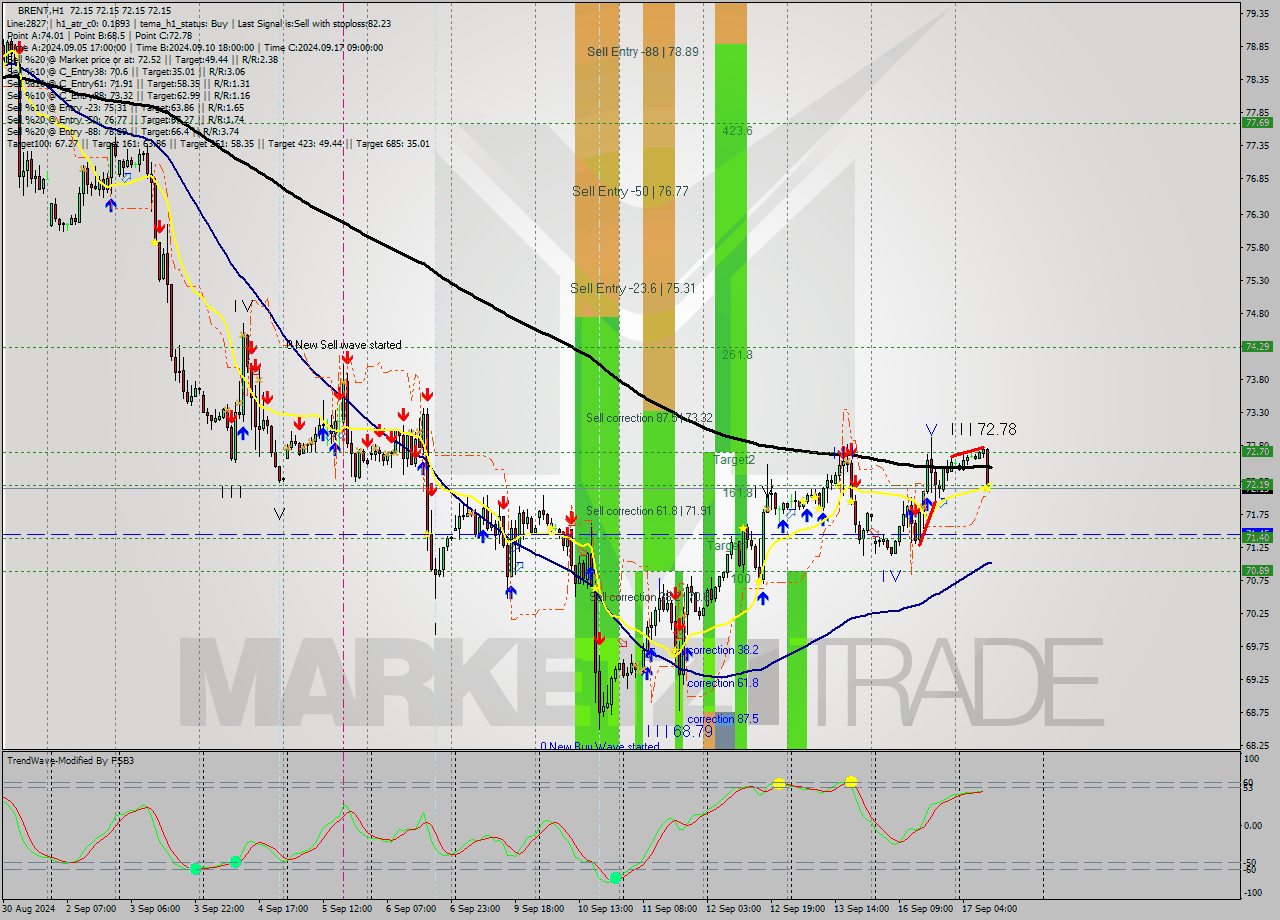Click the '10 Sep 13:00' time axis label
The width and height of the screenshot is (1280, 920).
pyautogui.click(x=605, y=909)
